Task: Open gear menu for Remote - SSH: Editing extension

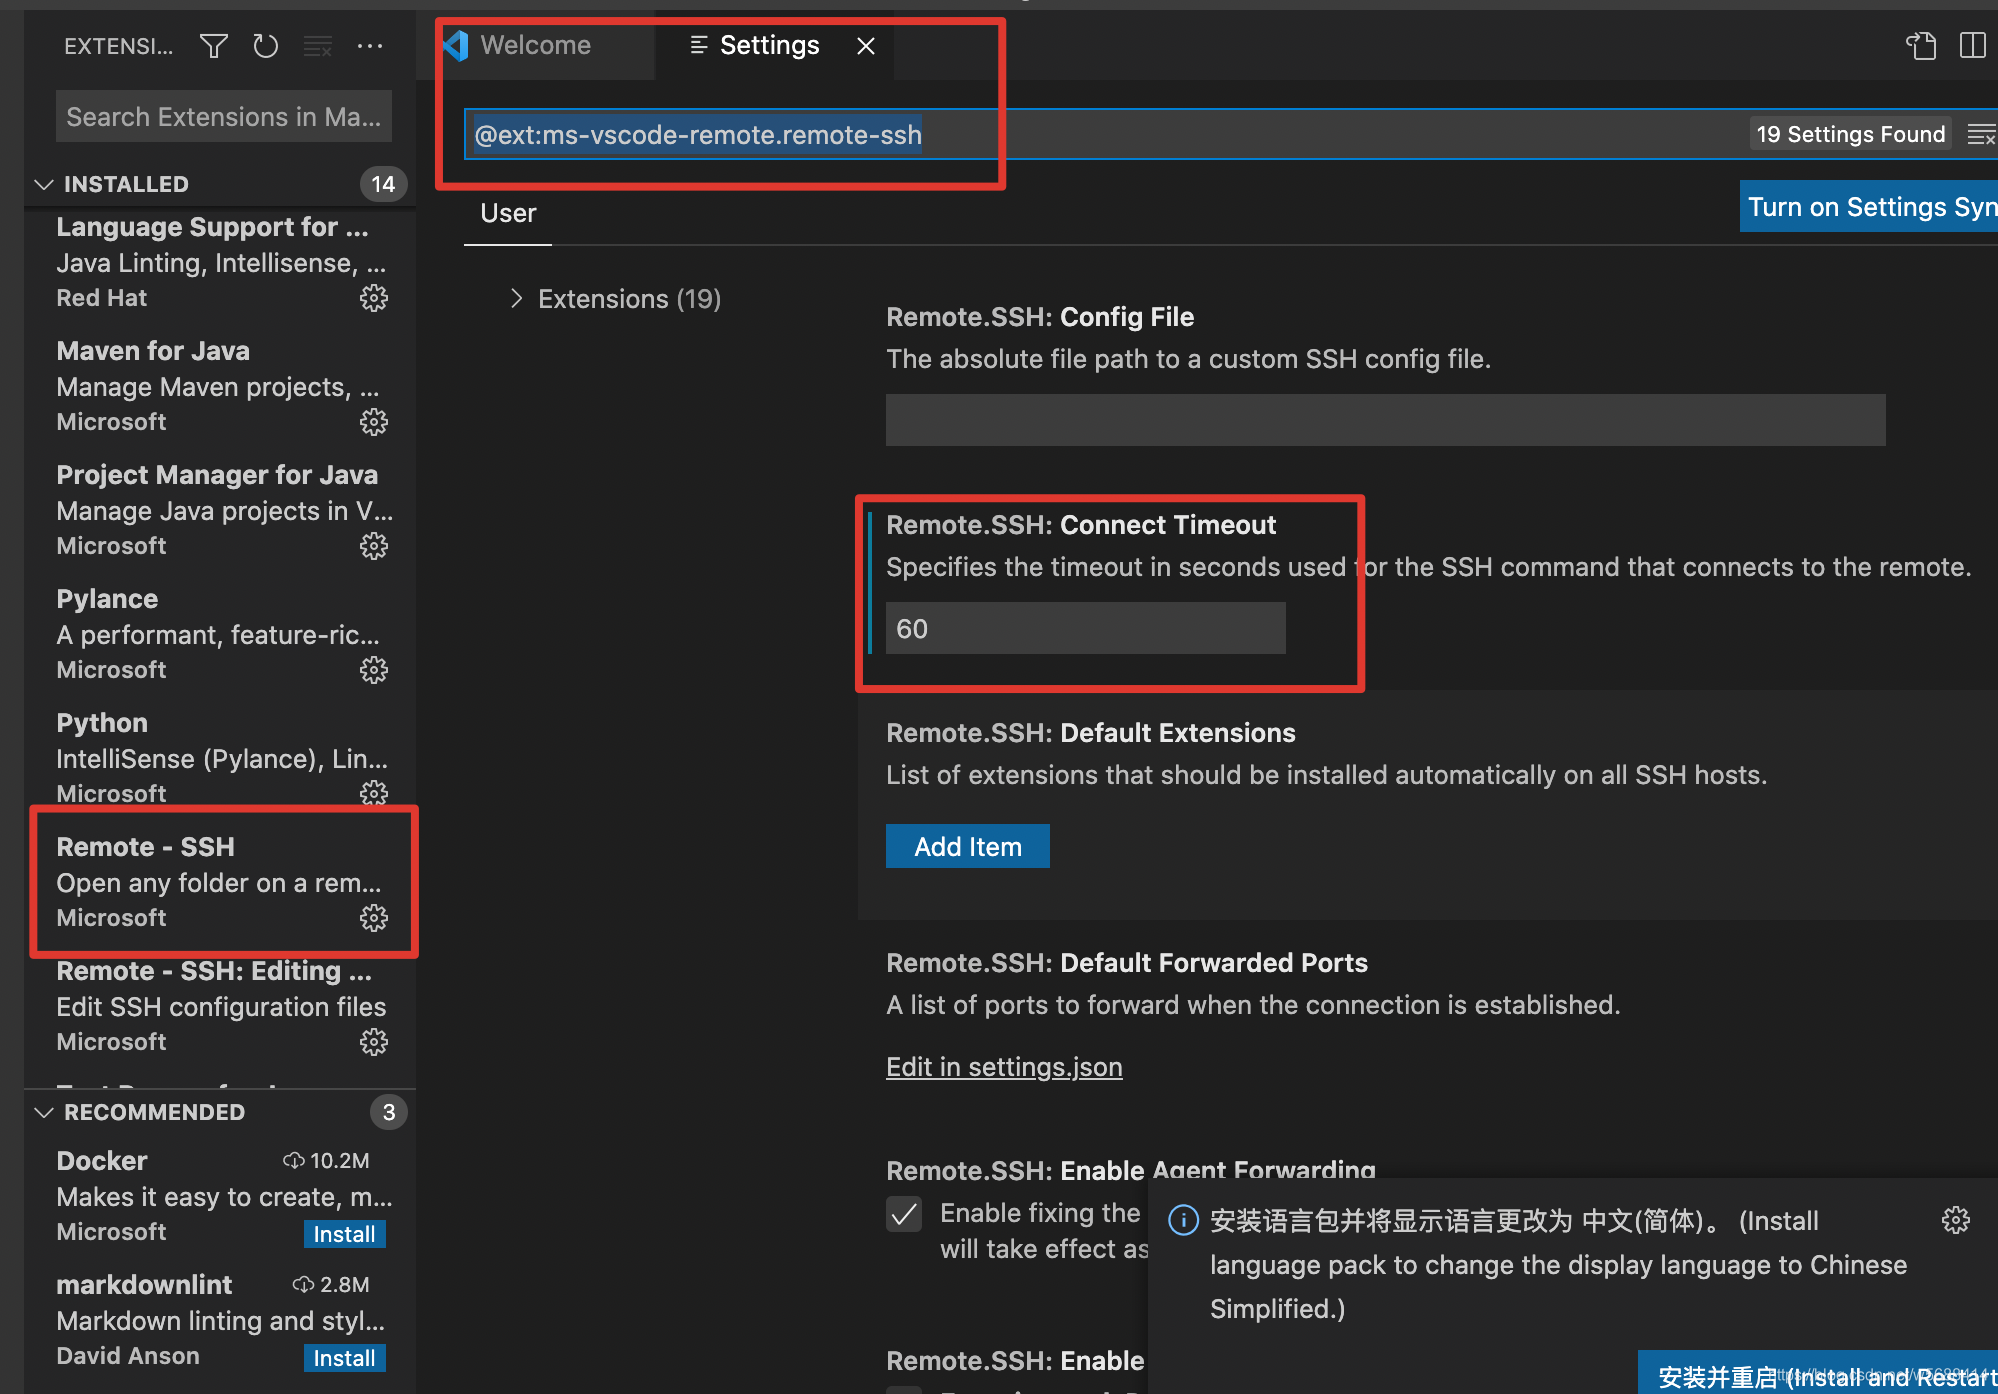Action: [374, 1042]
